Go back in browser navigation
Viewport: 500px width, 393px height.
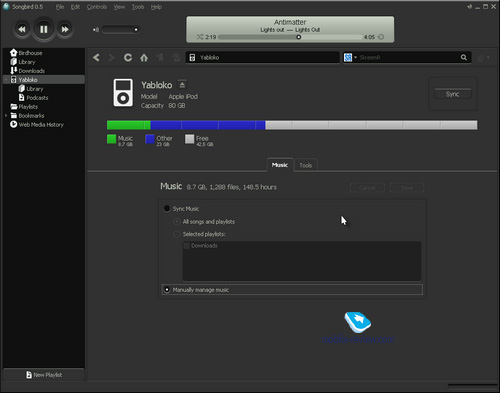(x=96, y=57)
